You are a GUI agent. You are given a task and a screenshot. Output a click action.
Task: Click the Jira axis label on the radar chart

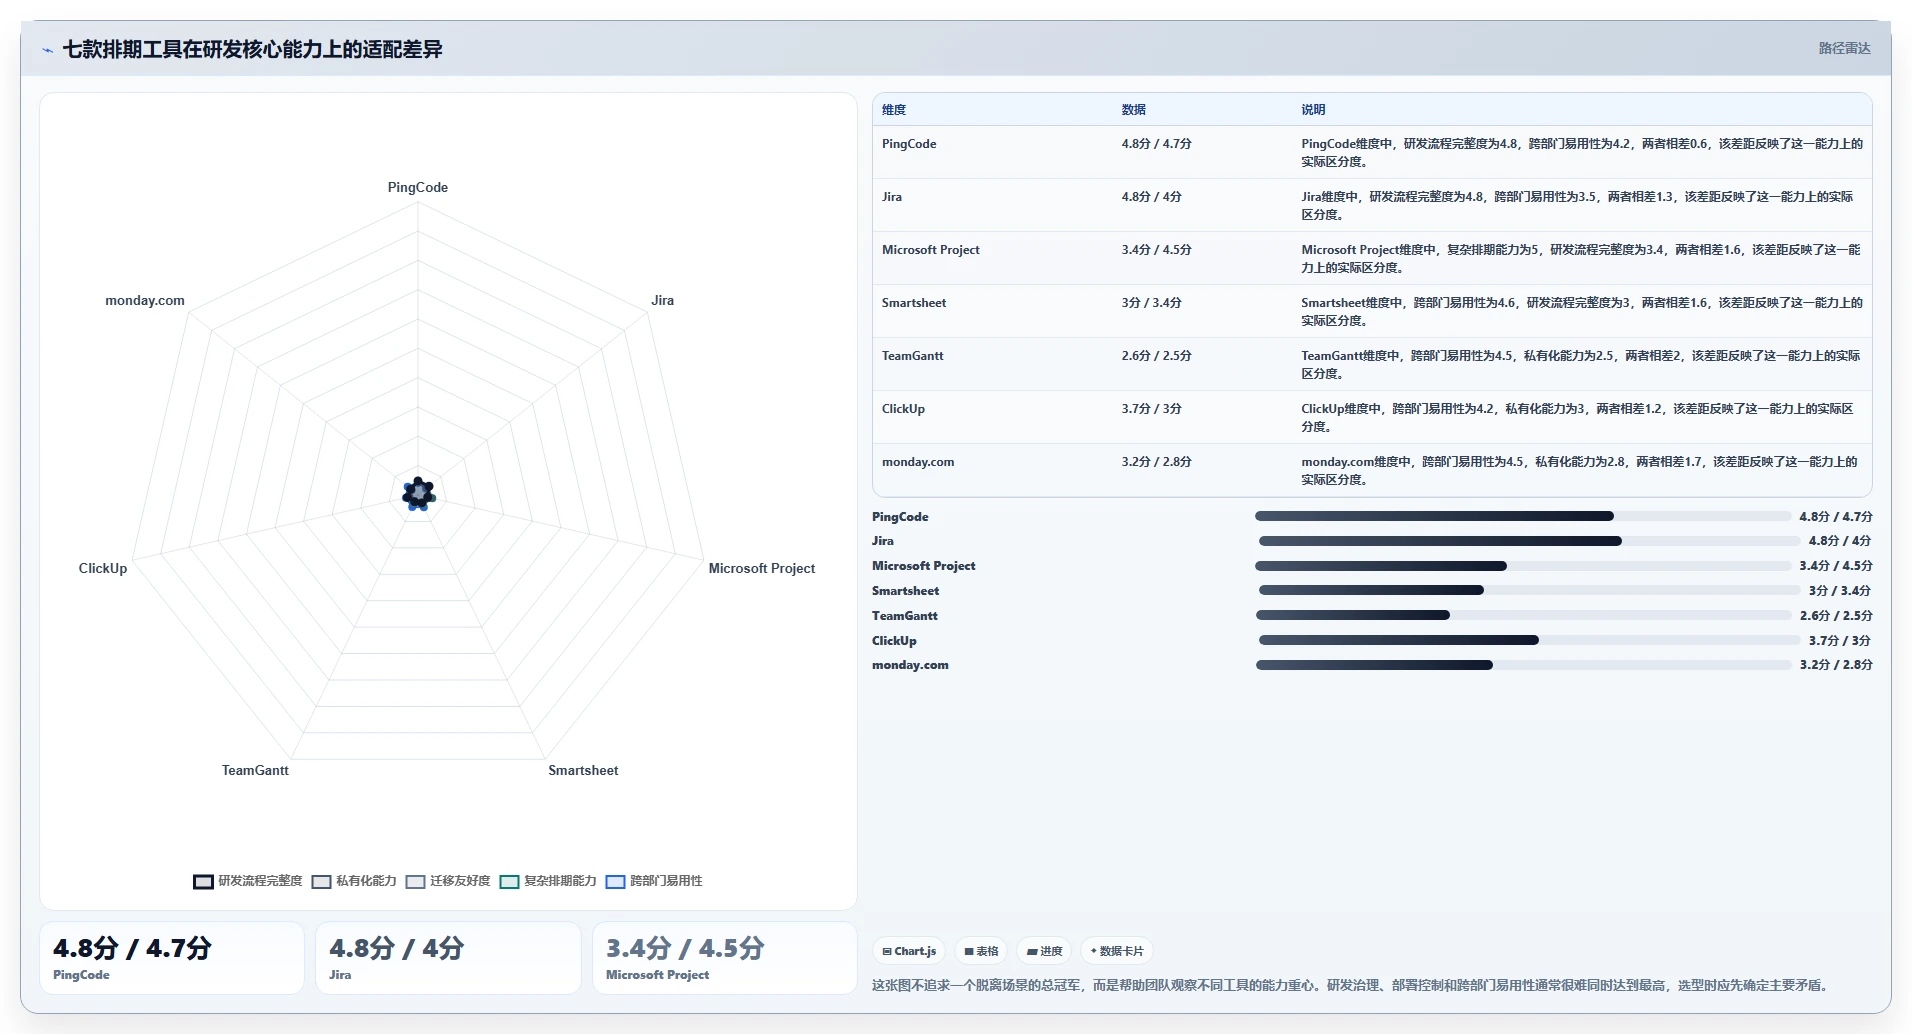tap(662, 301)
